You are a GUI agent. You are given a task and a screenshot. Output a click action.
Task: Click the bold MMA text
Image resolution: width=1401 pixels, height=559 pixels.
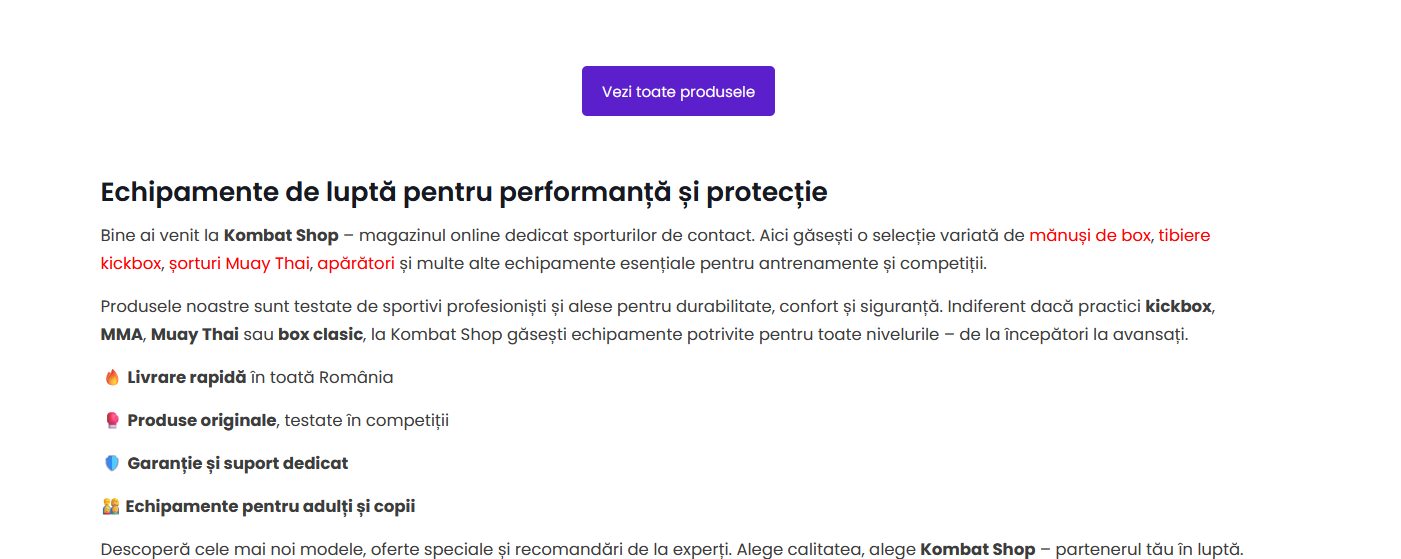(x=122, y=334)
